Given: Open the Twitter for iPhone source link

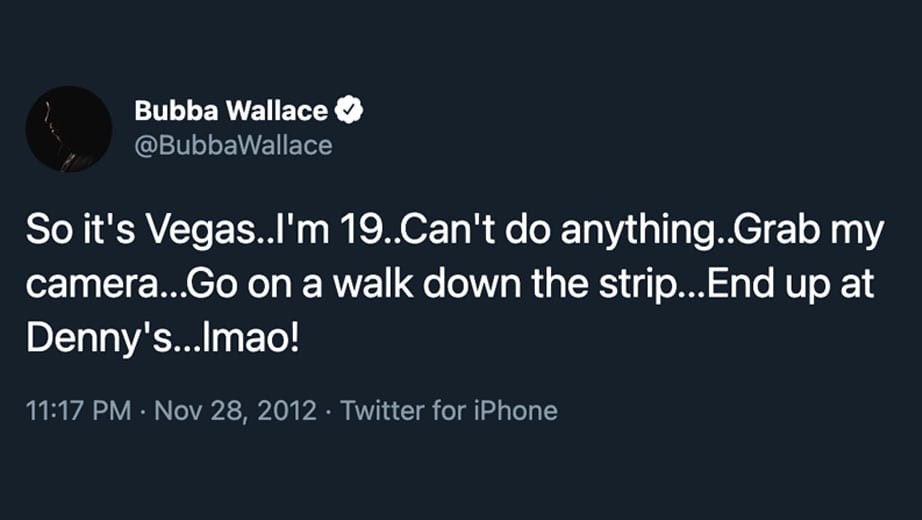Looking at the screenshot, I should click(449, 410).
